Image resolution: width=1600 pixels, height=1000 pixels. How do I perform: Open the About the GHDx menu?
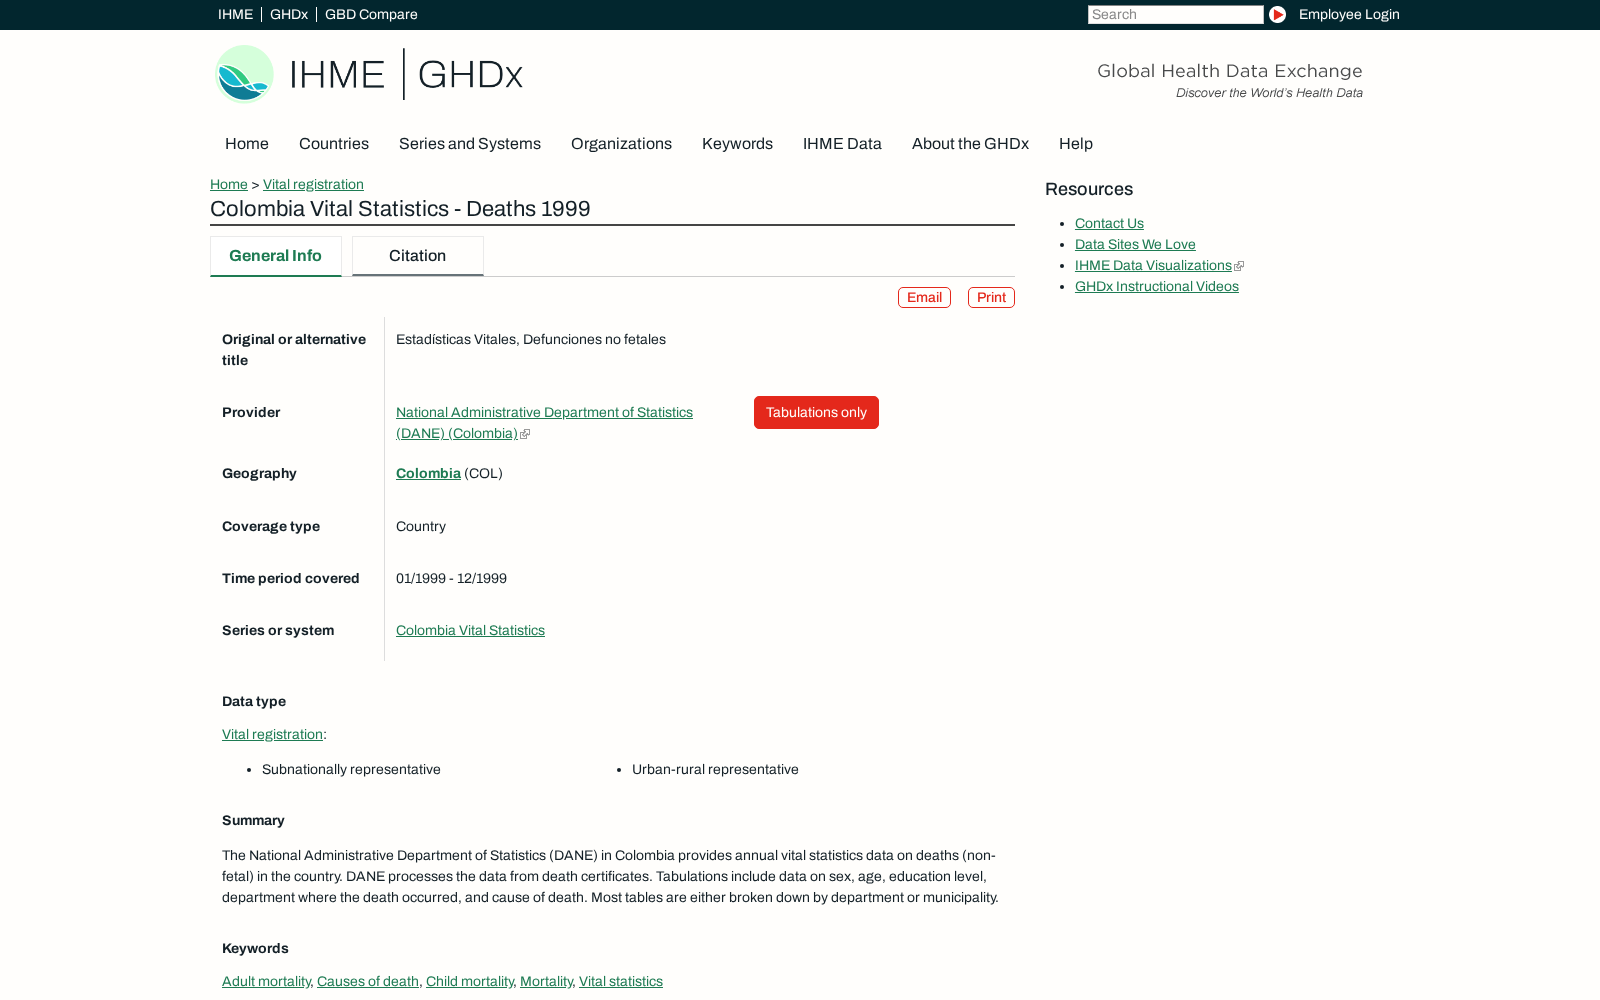coord(970,144)
